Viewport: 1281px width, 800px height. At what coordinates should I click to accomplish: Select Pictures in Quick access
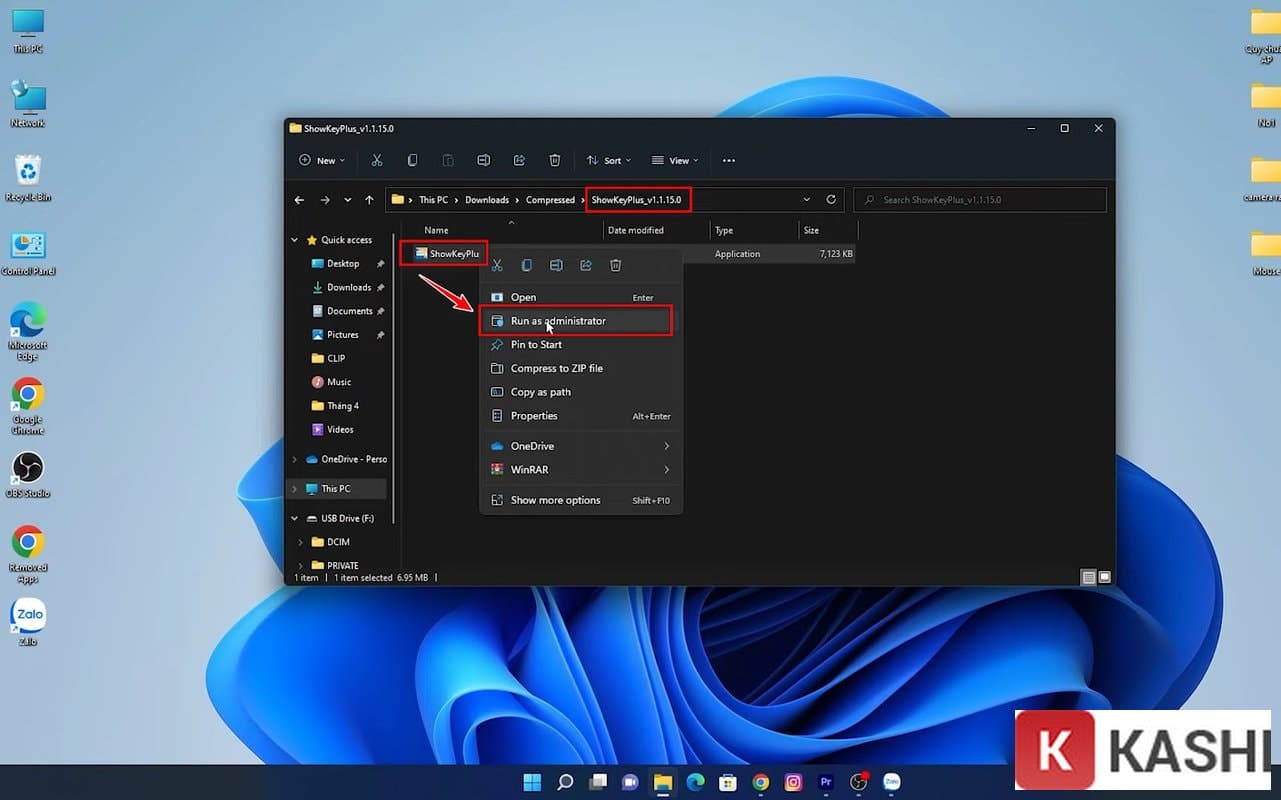tap(342, 335)
